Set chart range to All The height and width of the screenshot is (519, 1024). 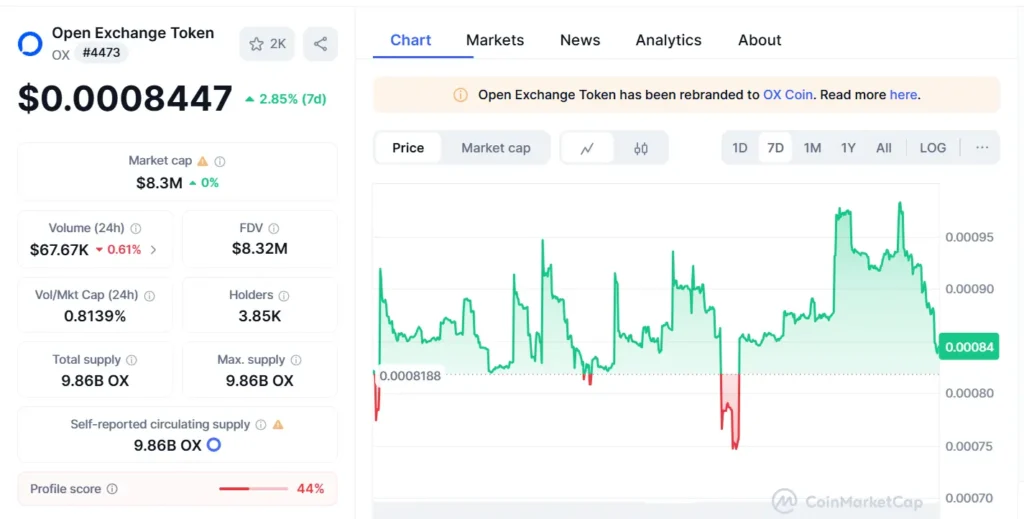[x=884, y=148]
